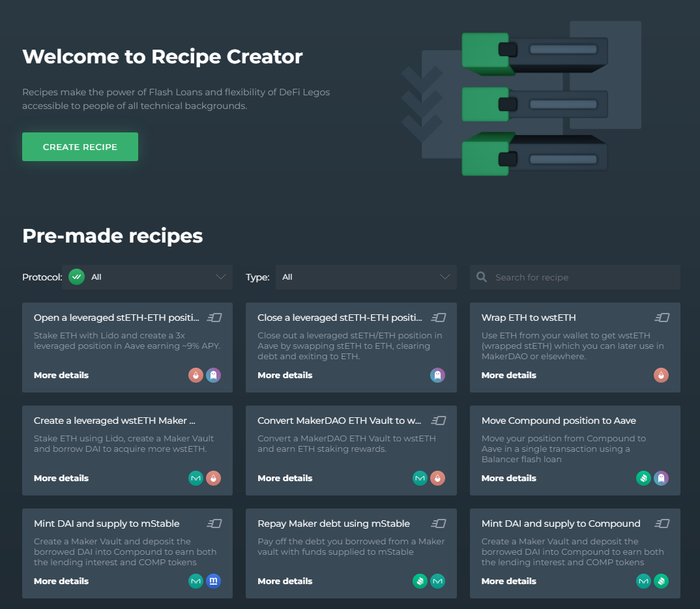The width and height of the screenshot is (700, 609).
Task: Click Maker icon on Create leveraged wstETH Maker card
Action: point(196,478)
